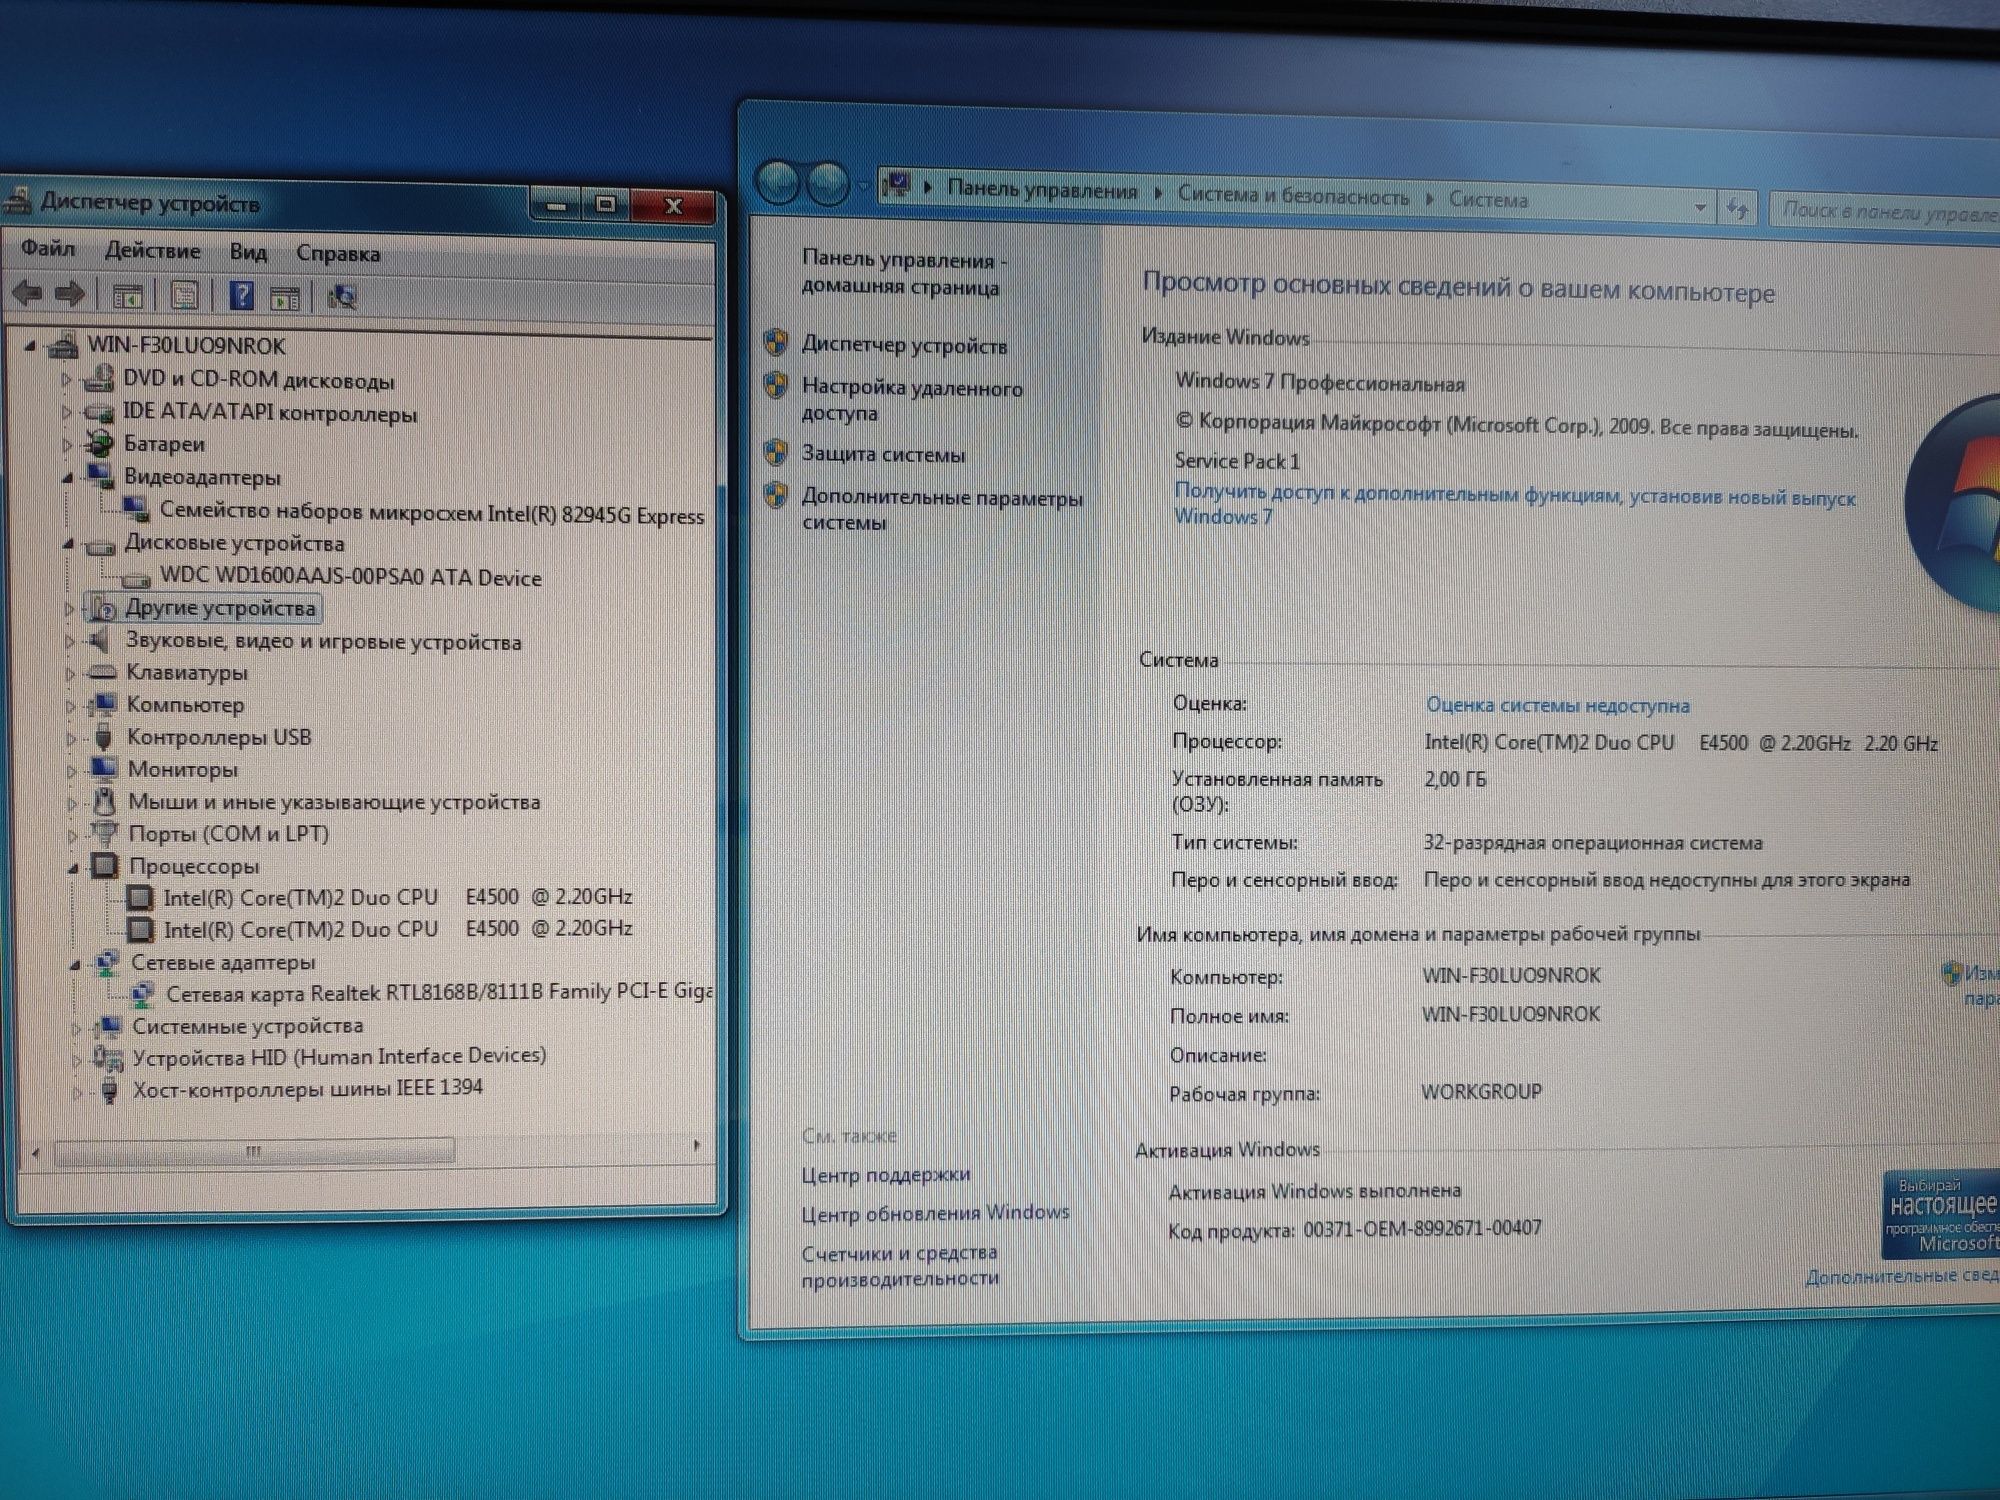Open Панель управления - домашняя страница link
This screenshot has width=2000, height=1500.
point(904,273)
